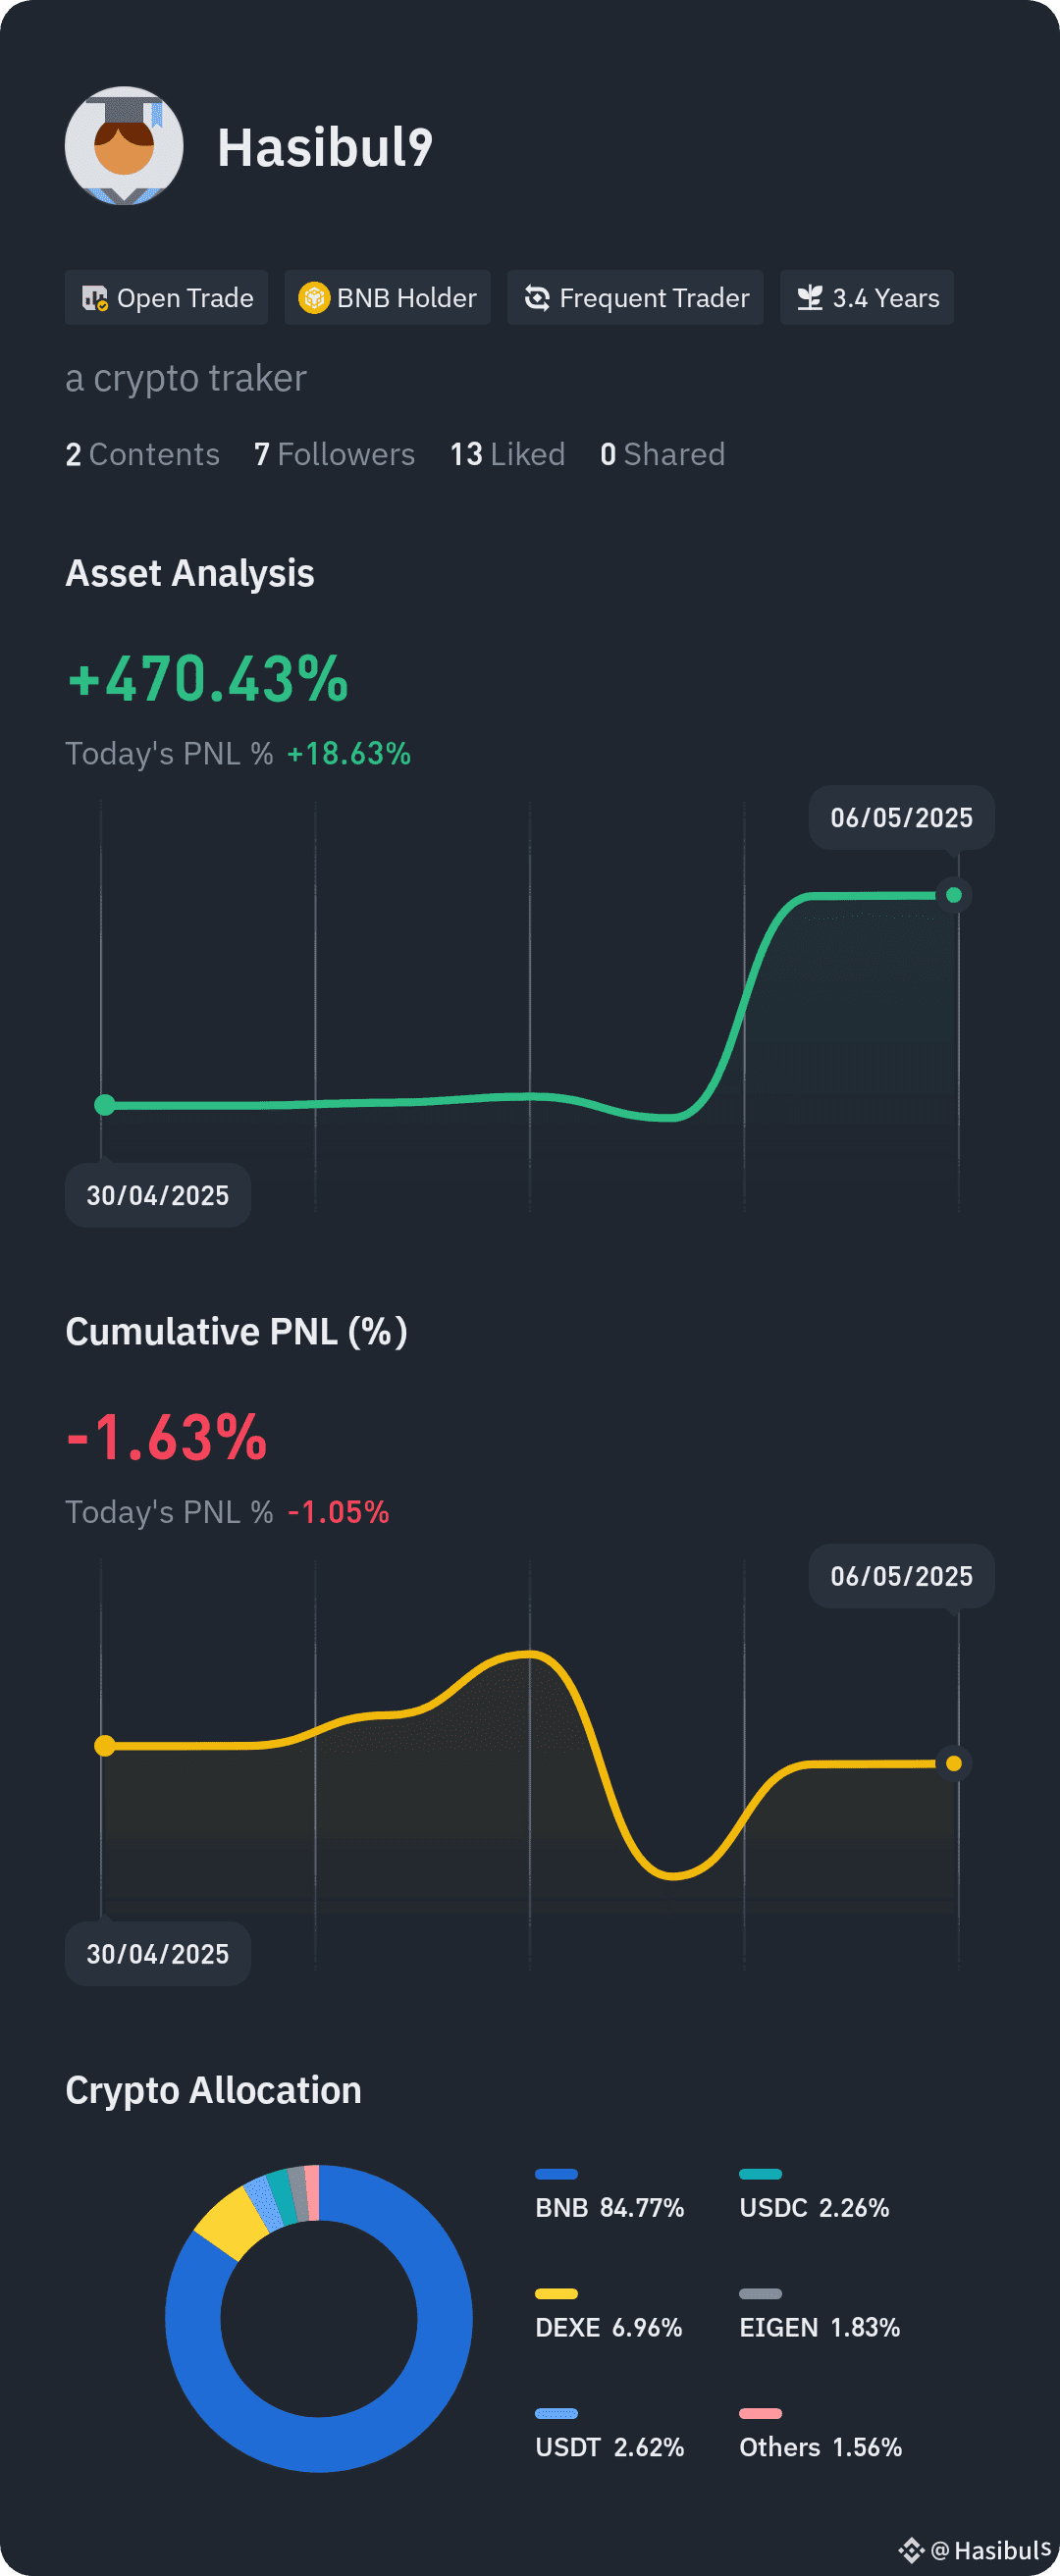Screen dimensions: 1060x2576
Task: Click the green end point on Asset Analysis chart
Action: click(954, 895)
